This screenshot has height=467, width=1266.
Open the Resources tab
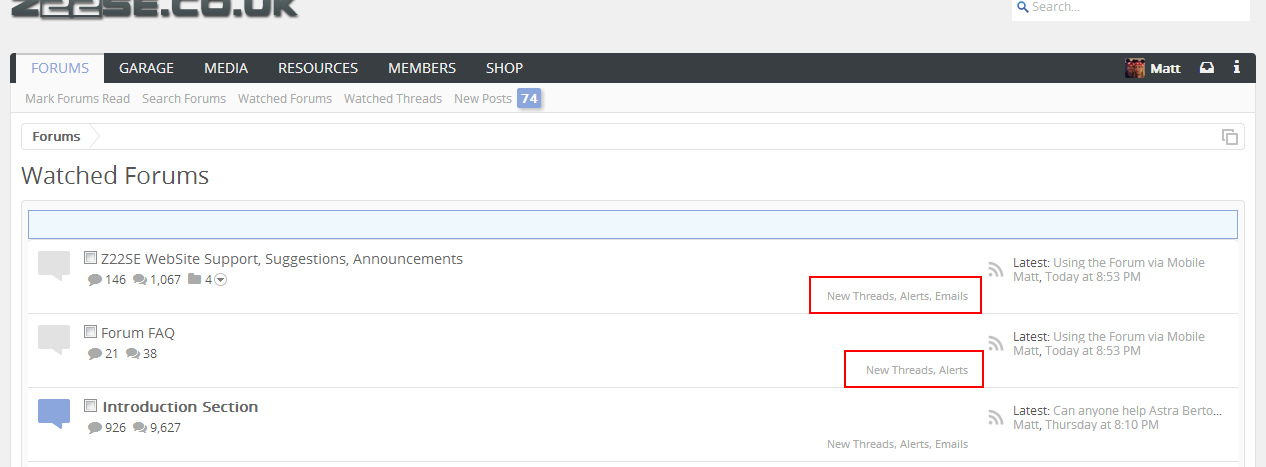click(x=318, y=68)
